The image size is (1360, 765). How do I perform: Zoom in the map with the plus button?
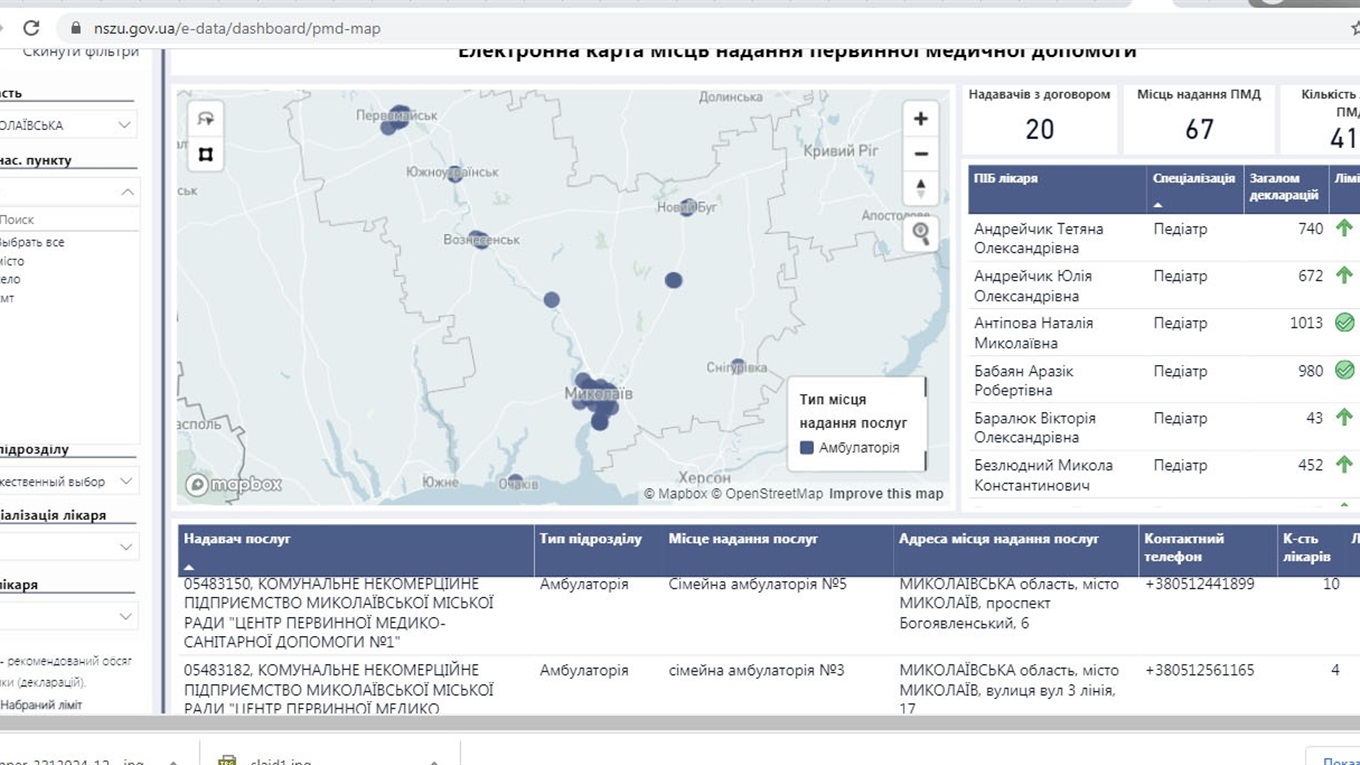point(921,119)
